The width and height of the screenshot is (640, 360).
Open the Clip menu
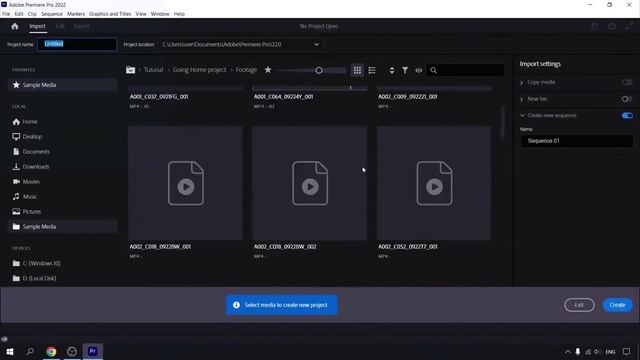(x=32, y=14)
